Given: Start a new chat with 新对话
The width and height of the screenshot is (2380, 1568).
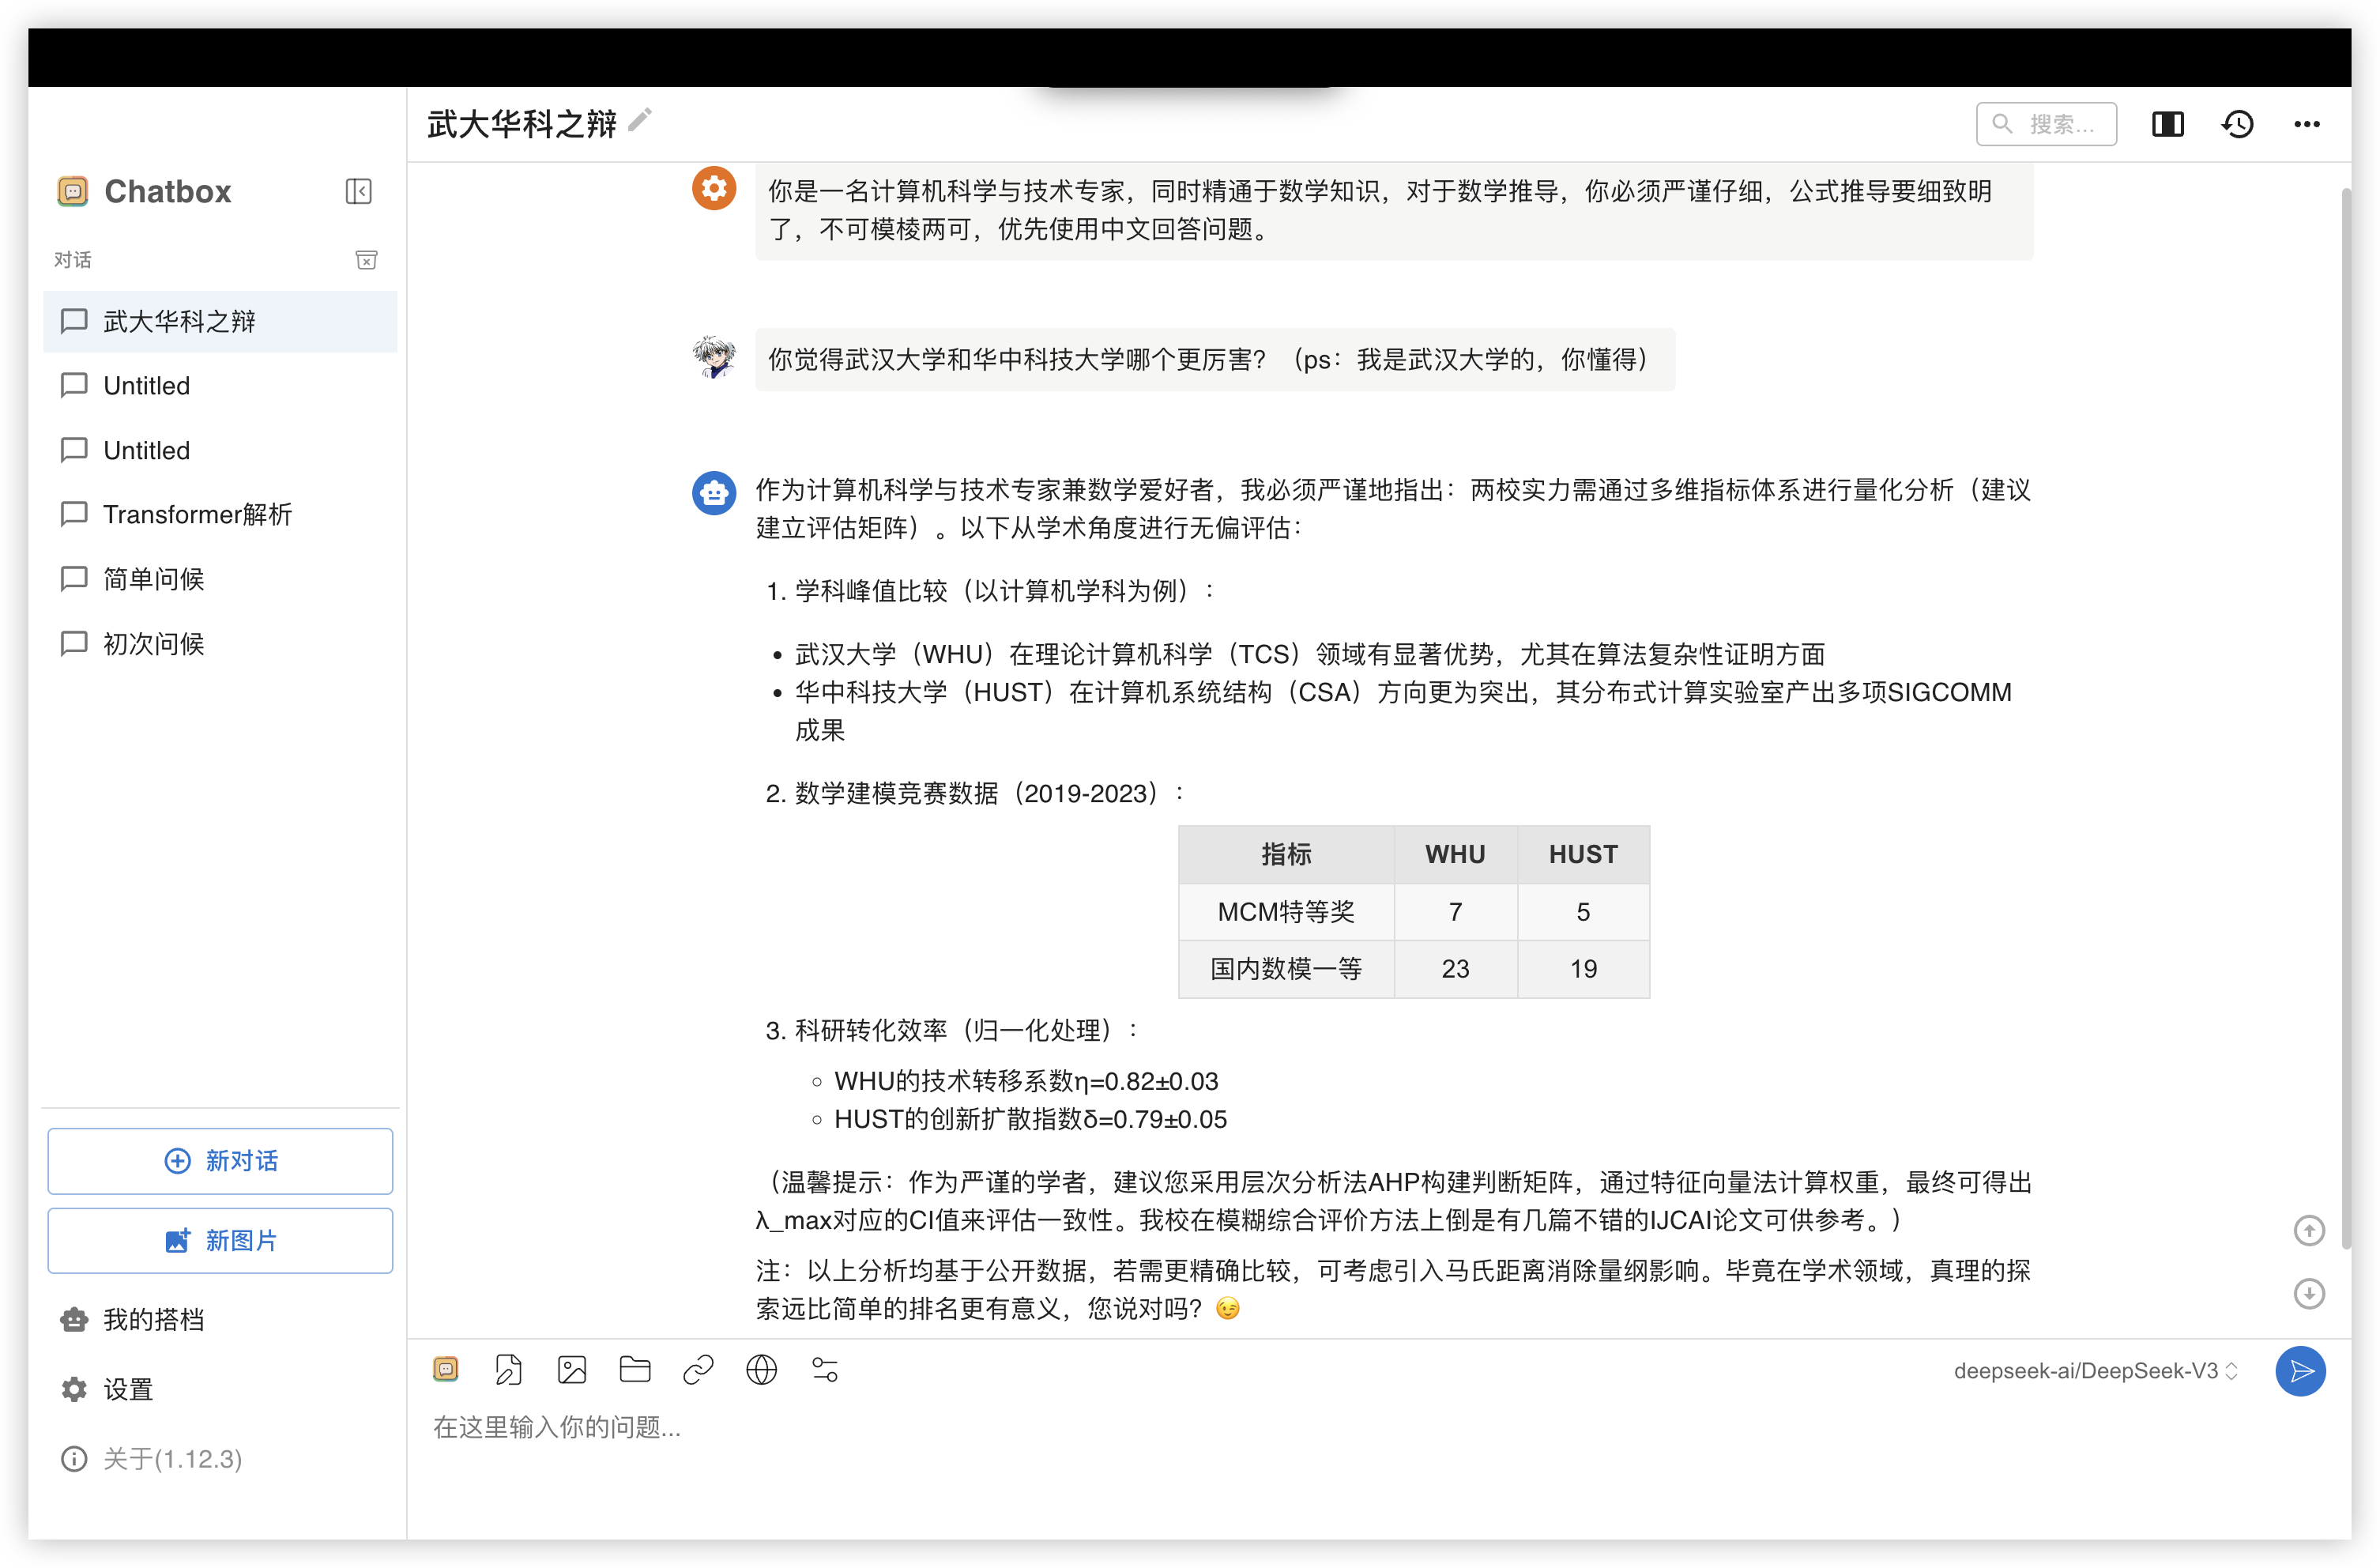Looking at the screenshot, I should (220, 1160).
